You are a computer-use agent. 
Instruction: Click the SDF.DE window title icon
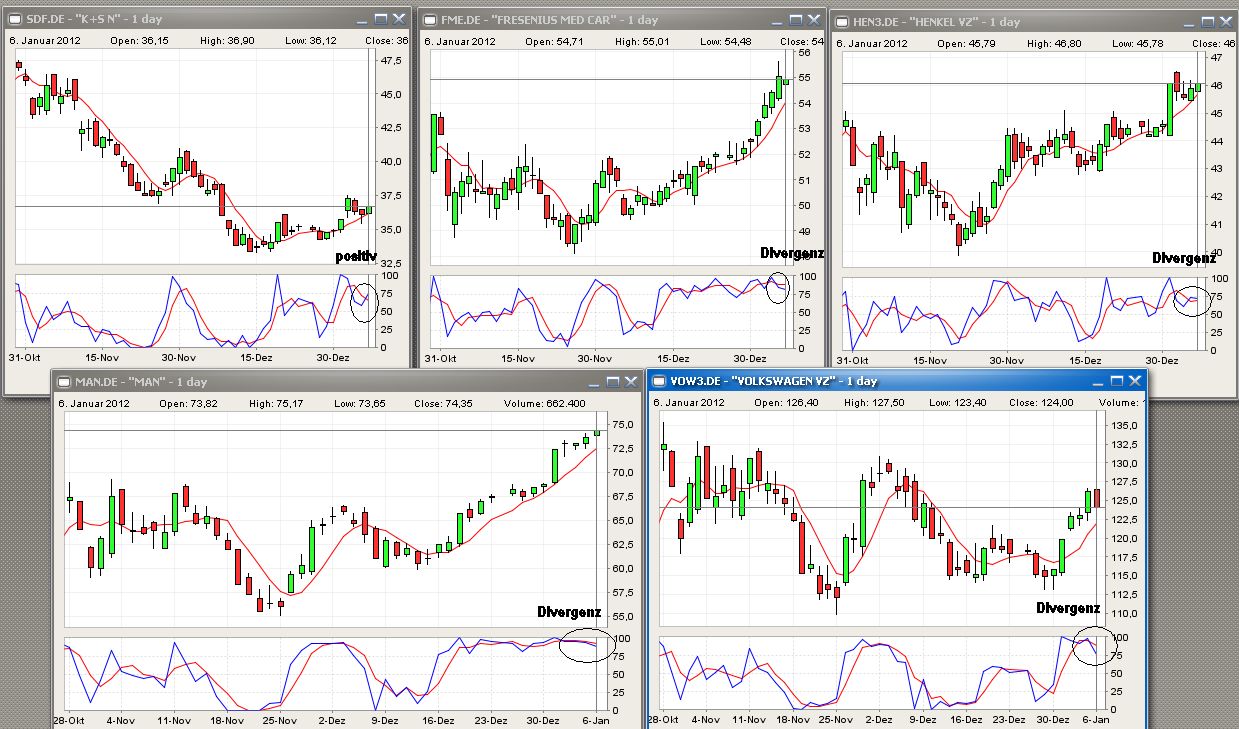[13, 19]
